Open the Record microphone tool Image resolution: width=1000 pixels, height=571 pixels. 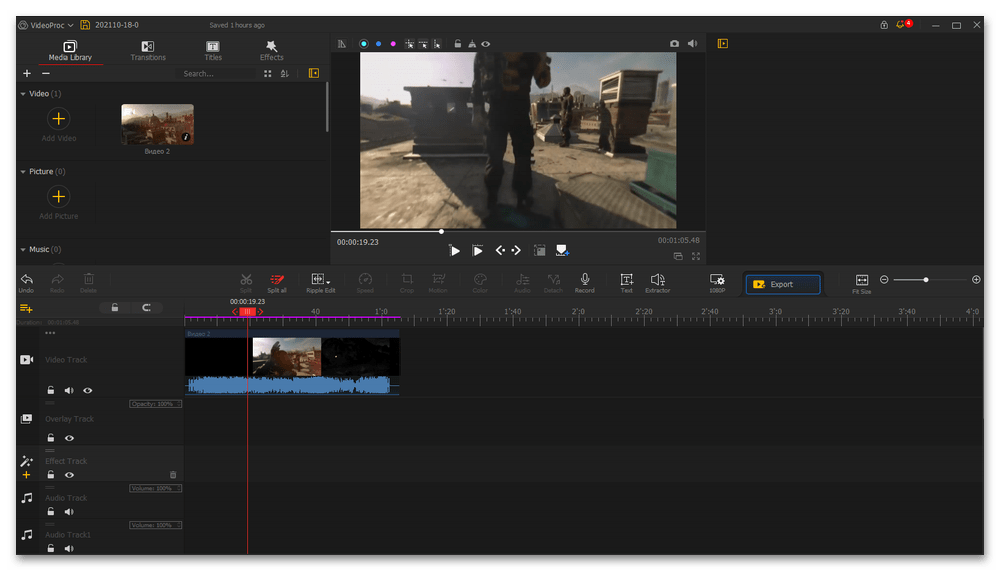pos(585,280)
